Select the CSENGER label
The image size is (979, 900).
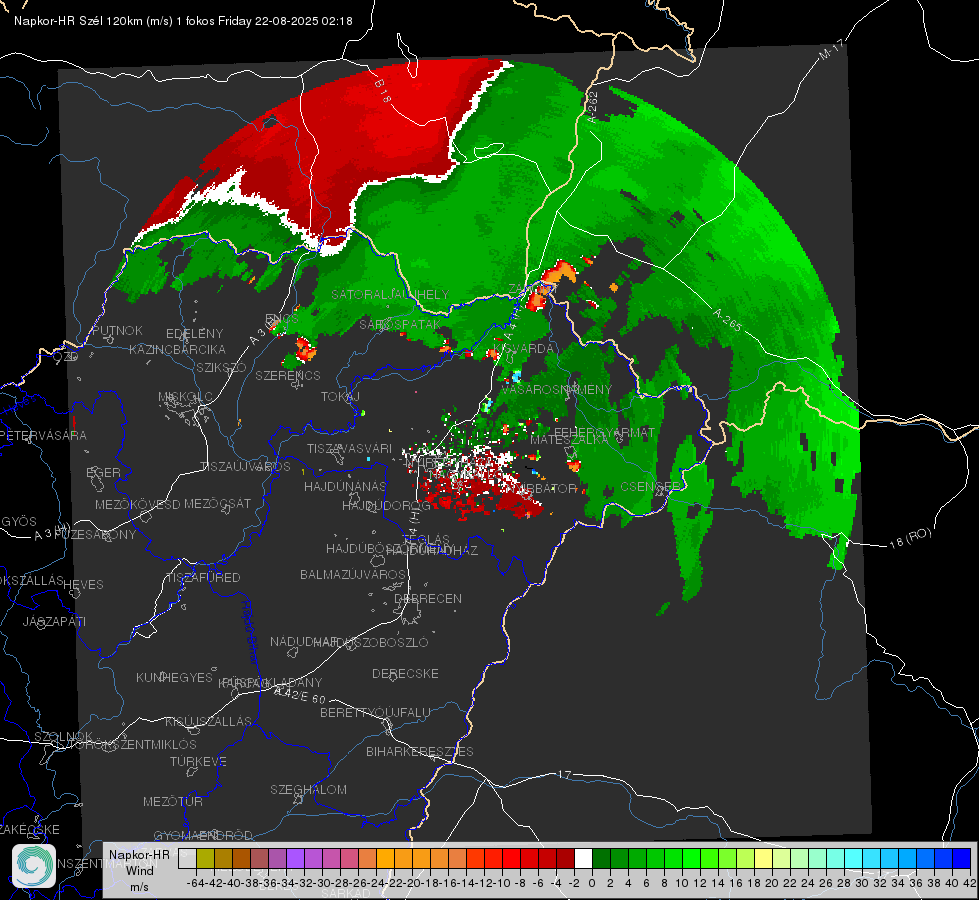coord(650,486)
